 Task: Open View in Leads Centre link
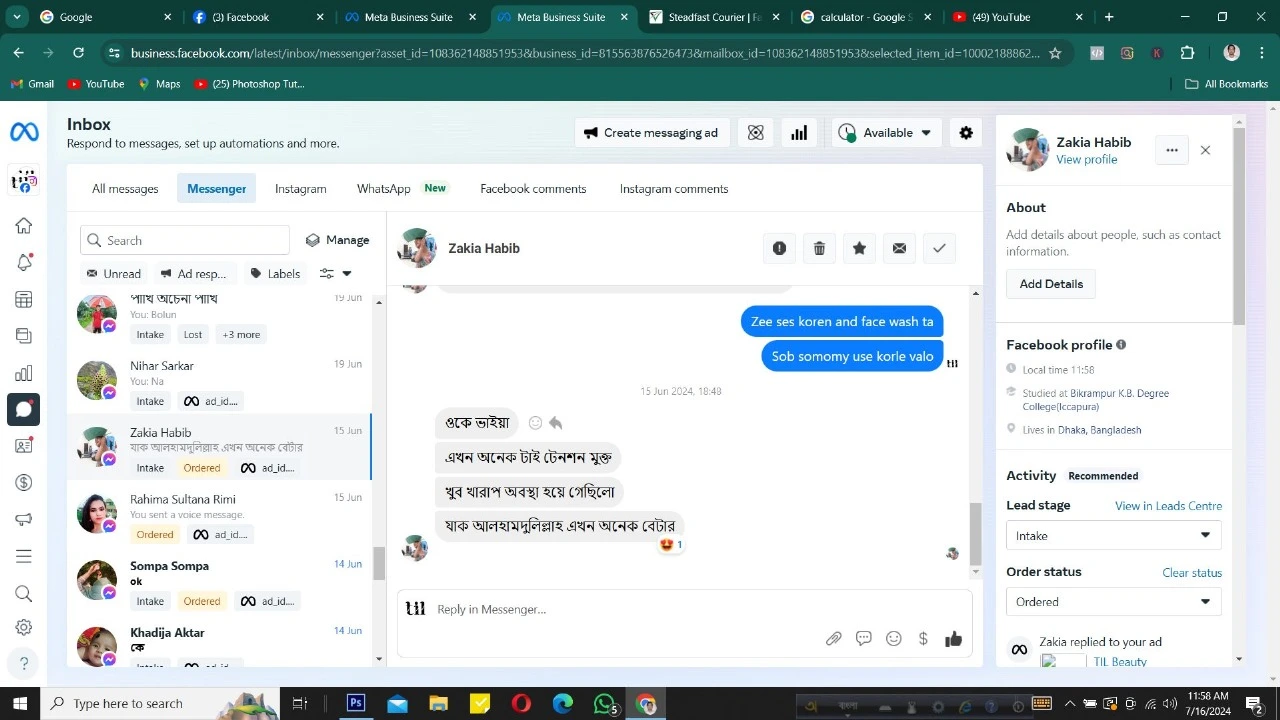click(1168, 506)
